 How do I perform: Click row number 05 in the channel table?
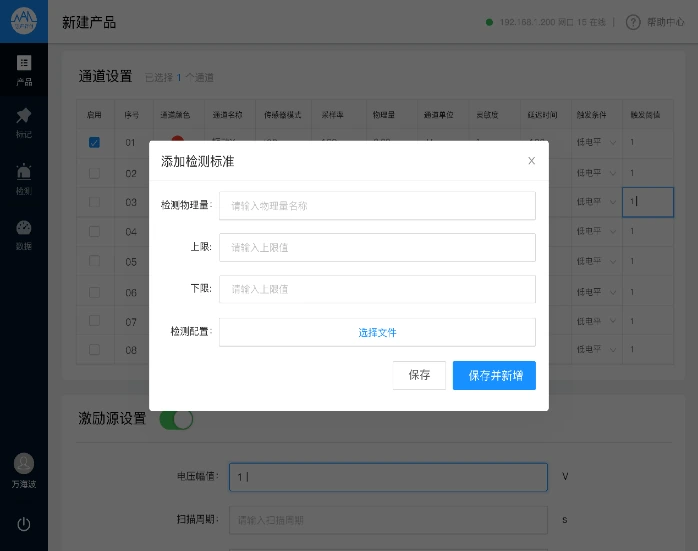[131, 262]
